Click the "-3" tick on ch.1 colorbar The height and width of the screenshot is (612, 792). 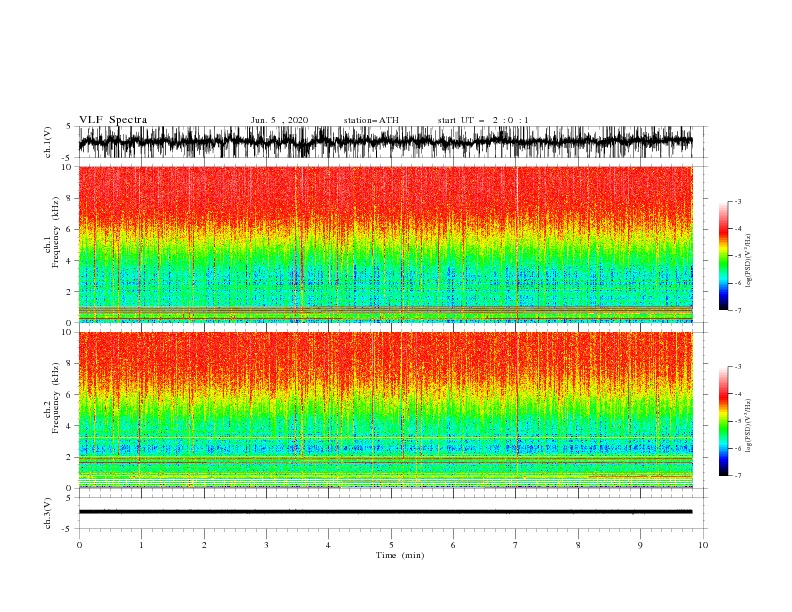pyautogui.click(x=737, y=201)
